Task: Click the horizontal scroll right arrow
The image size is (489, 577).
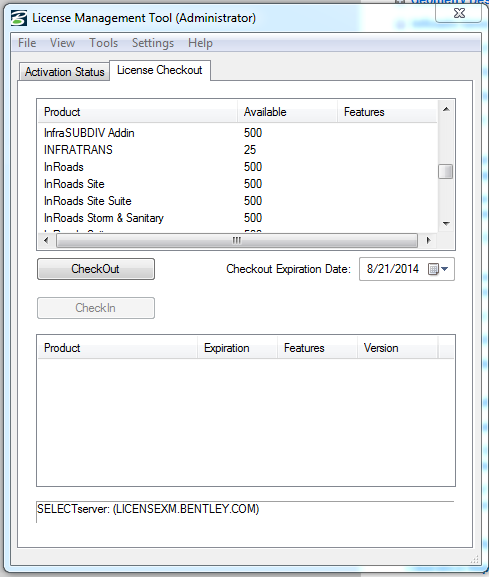Action: (x=428, y=241)
